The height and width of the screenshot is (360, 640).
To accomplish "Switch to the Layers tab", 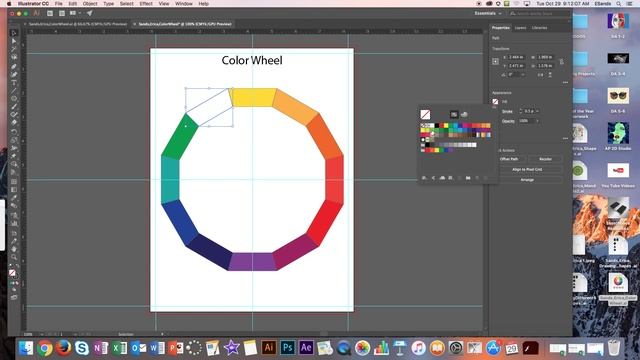I will coord(520,28).
